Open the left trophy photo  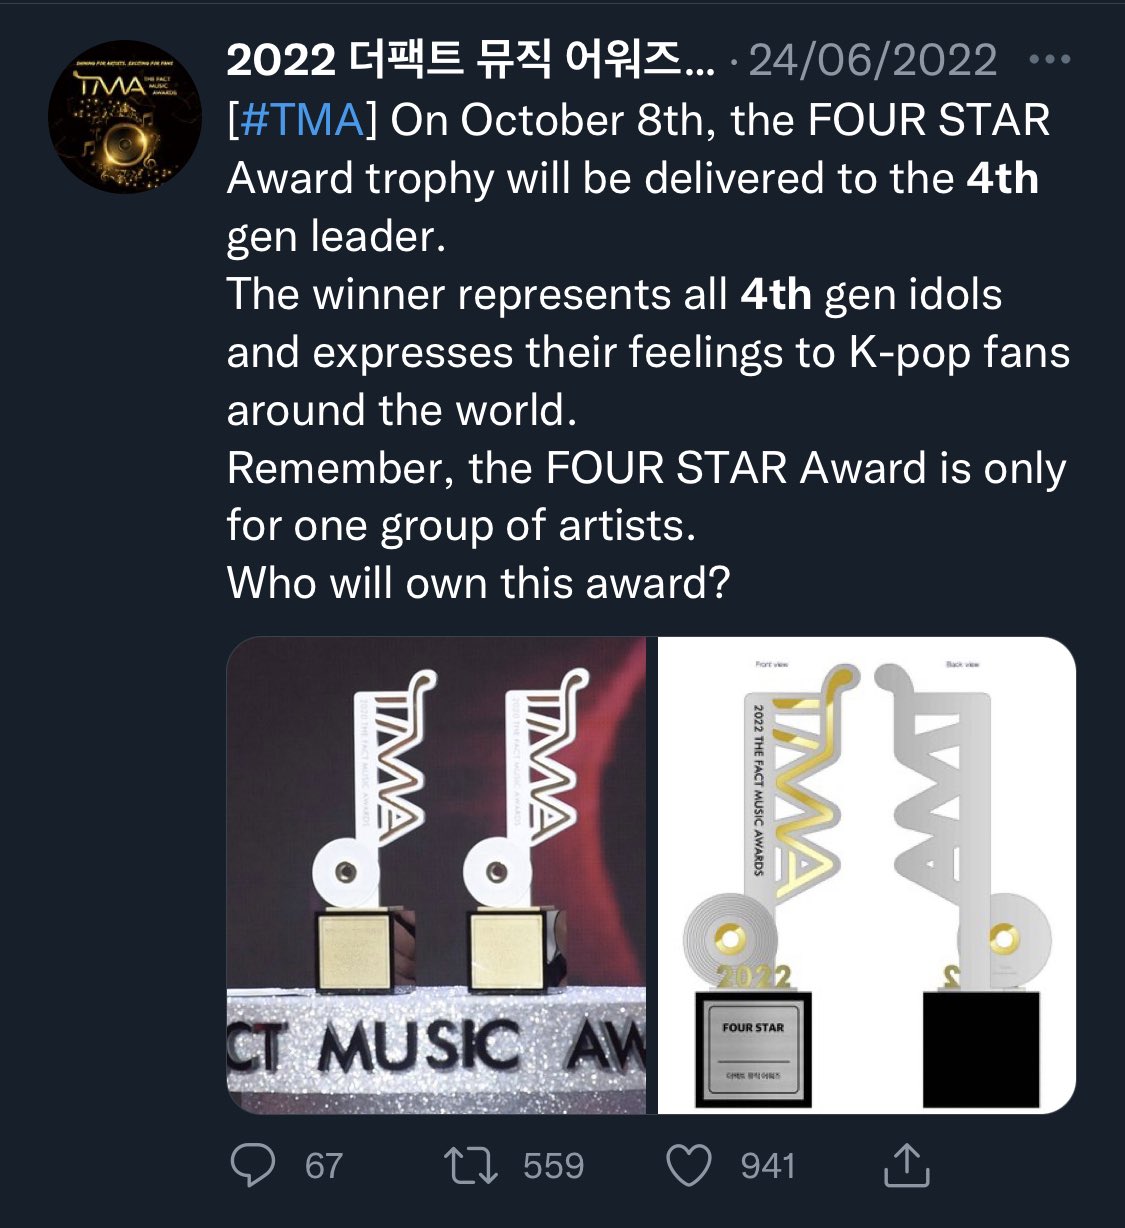tap(436, 875)
